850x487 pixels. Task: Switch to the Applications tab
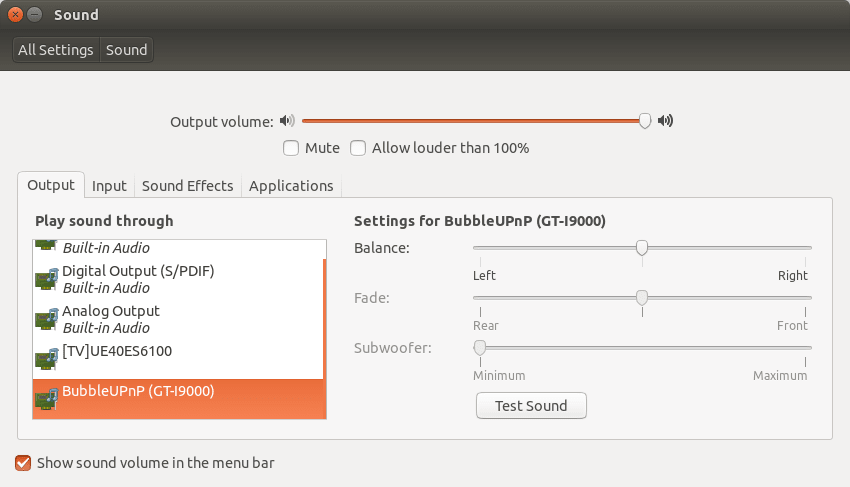(291, 185)
